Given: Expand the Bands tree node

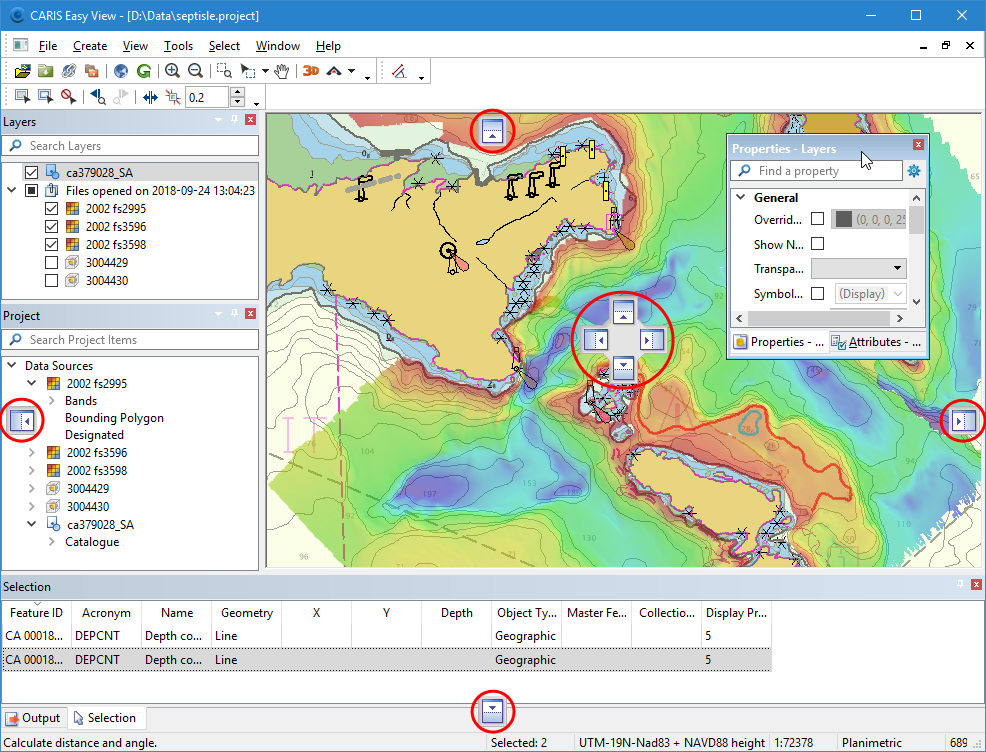Looking at the screenshot, I should (x=51, y=401).
